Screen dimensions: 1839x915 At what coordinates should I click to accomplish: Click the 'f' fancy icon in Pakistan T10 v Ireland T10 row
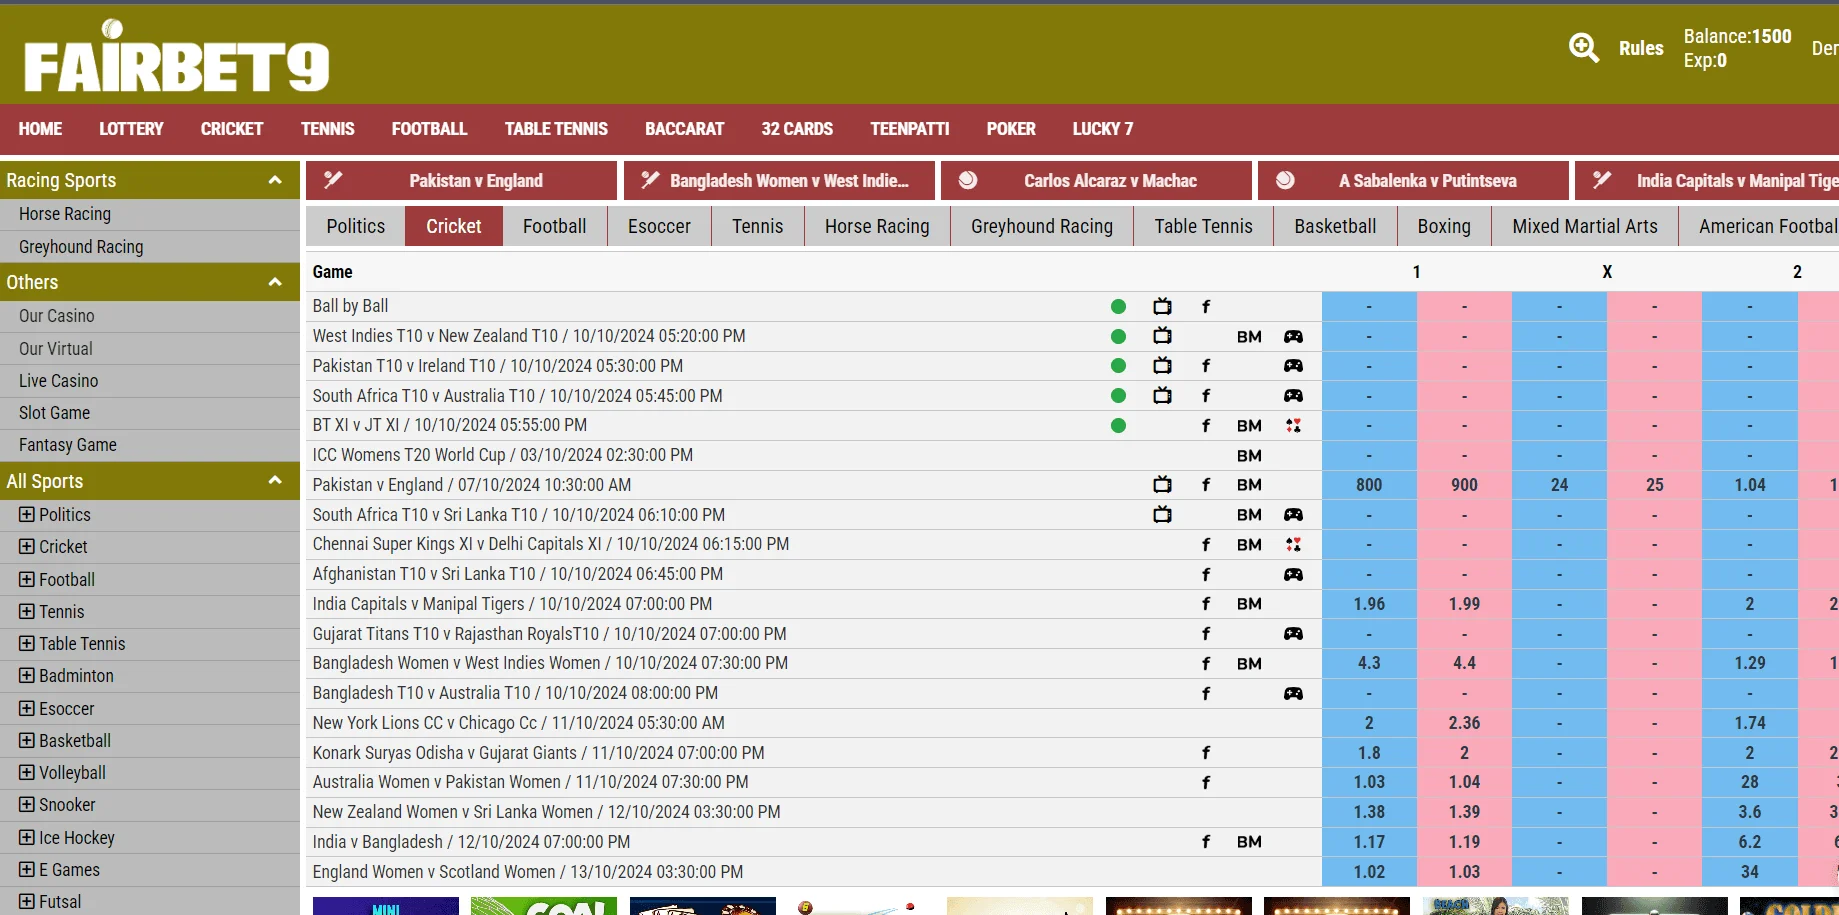click(x=1206, y=366)
